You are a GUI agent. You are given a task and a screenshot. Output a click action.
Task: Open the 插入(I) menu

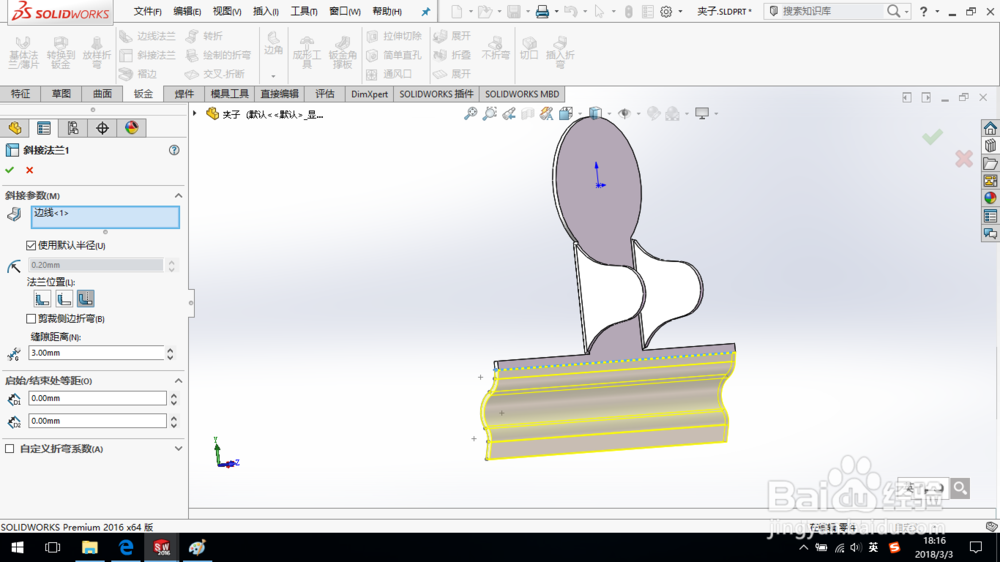265,11
